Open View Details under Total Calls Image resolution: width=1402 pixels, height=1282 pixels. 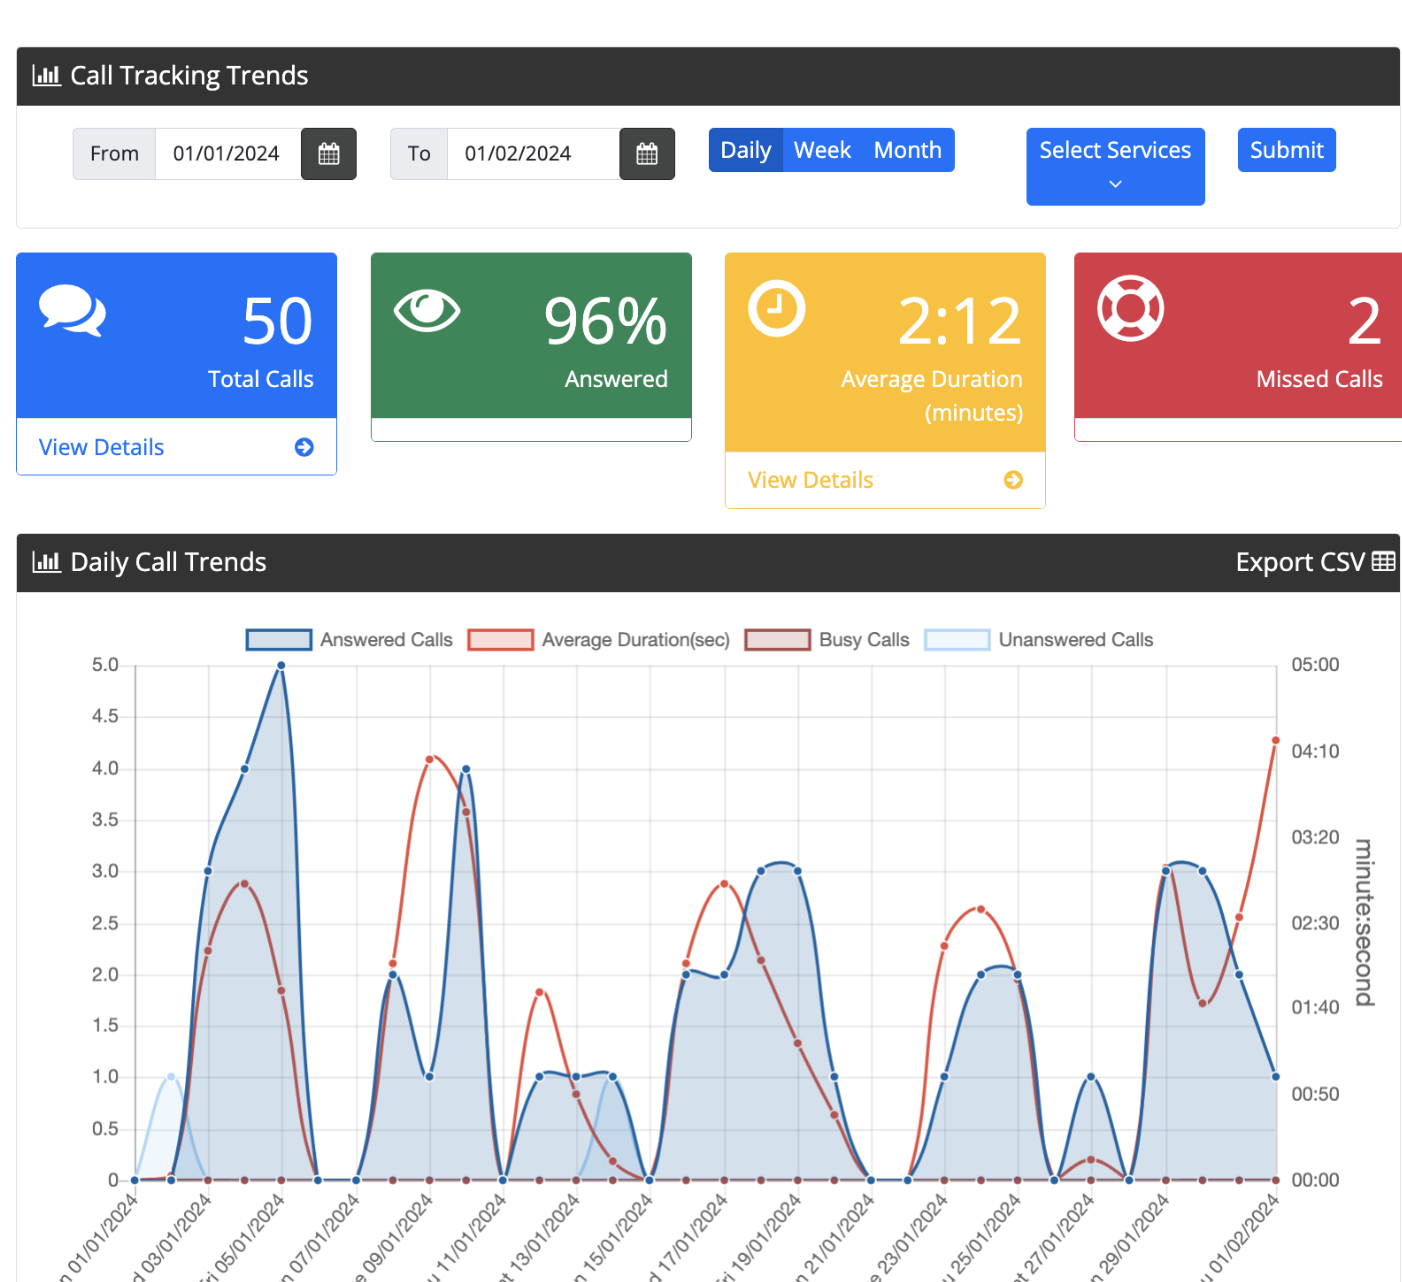pos(102,447)
